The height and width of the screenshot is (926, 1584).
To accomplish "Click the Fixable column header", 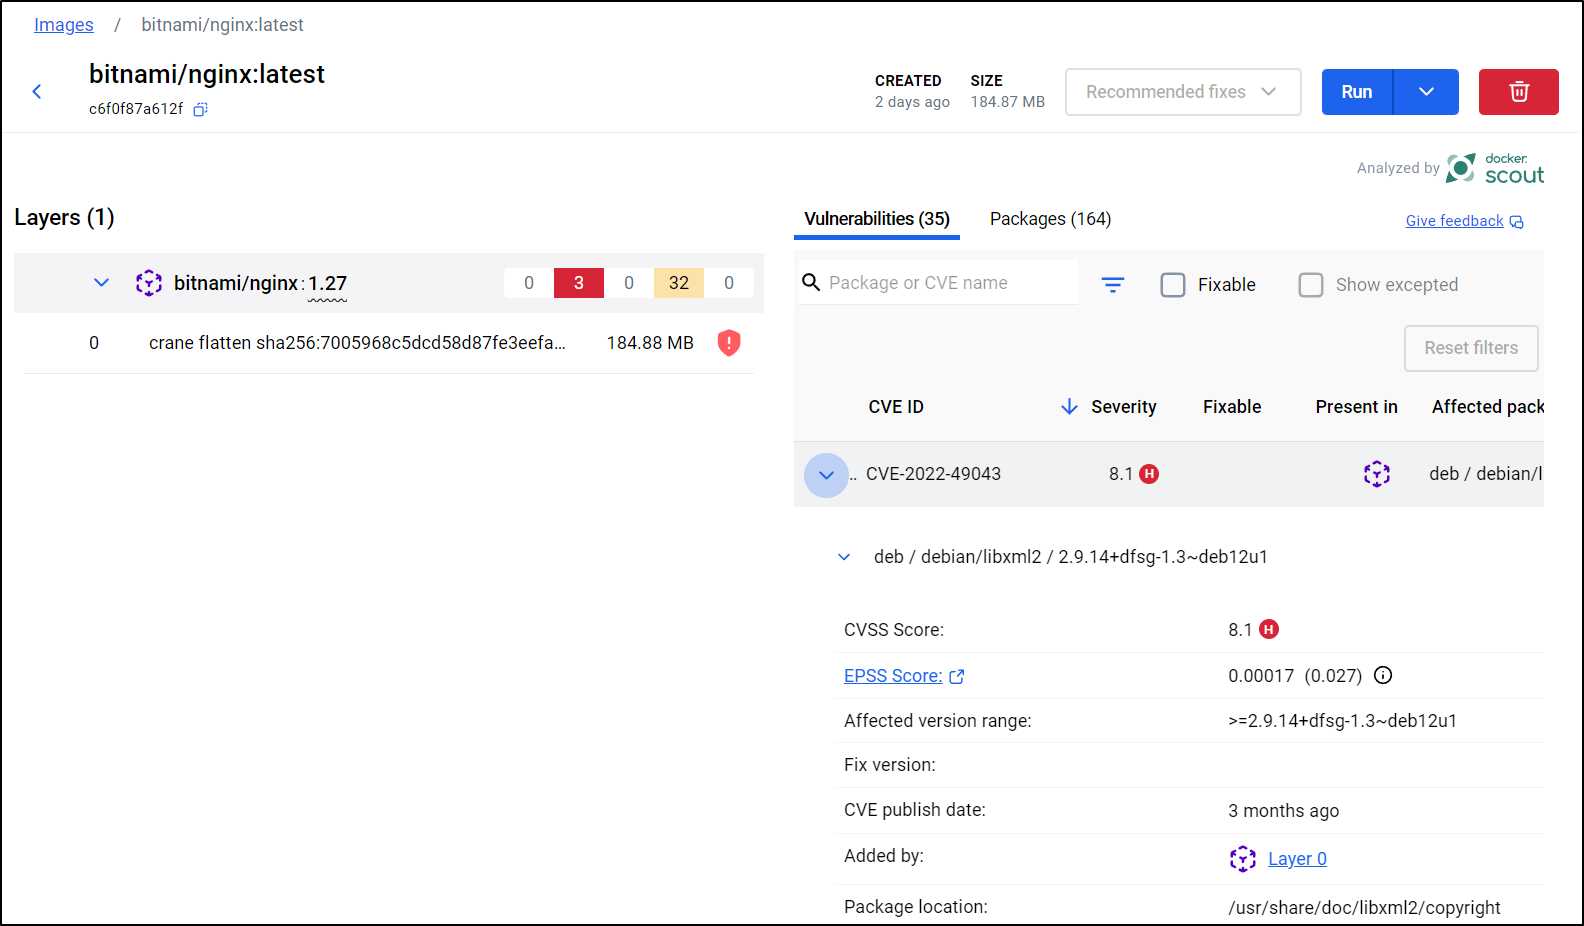I will pos(1232,407).
